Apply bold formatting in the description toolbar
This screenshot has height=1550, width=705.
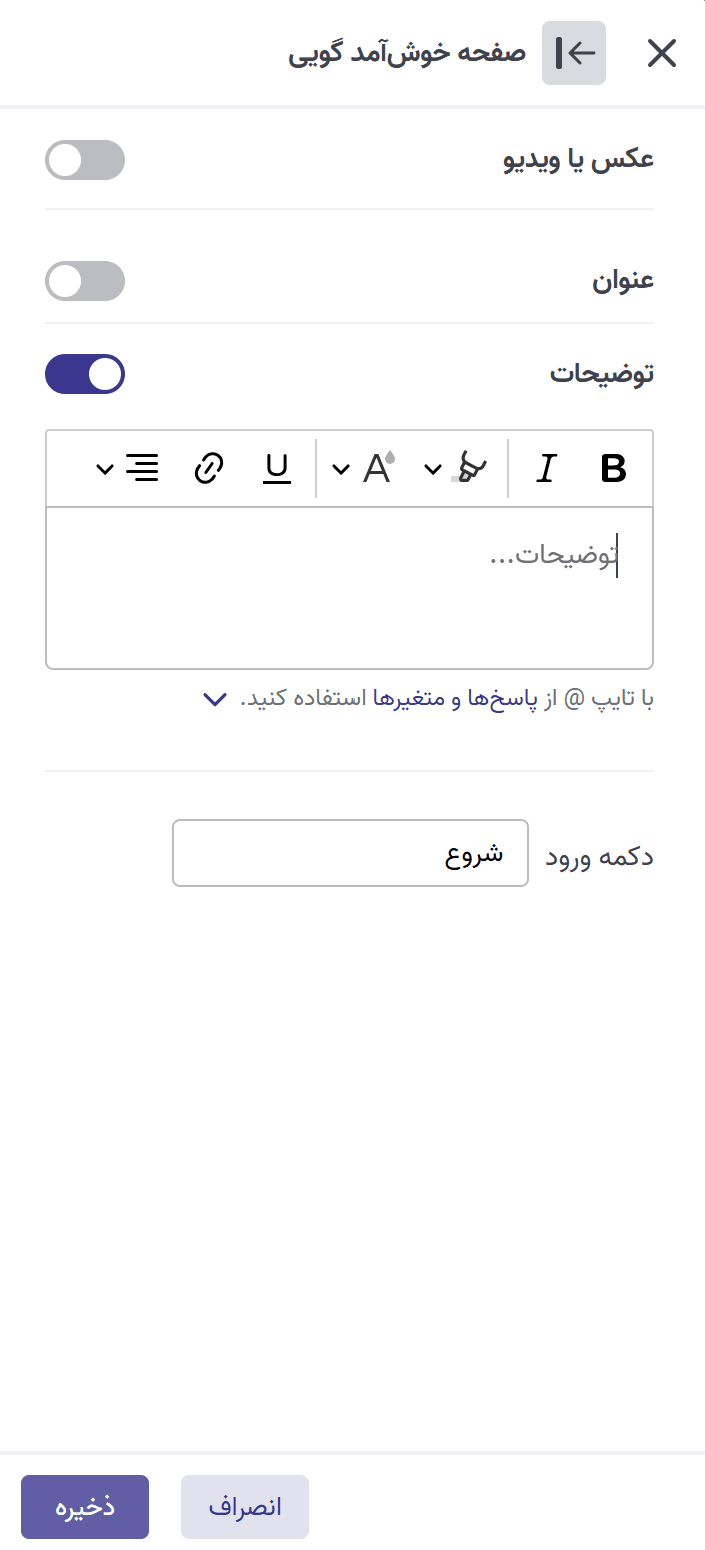pos(612,468)
